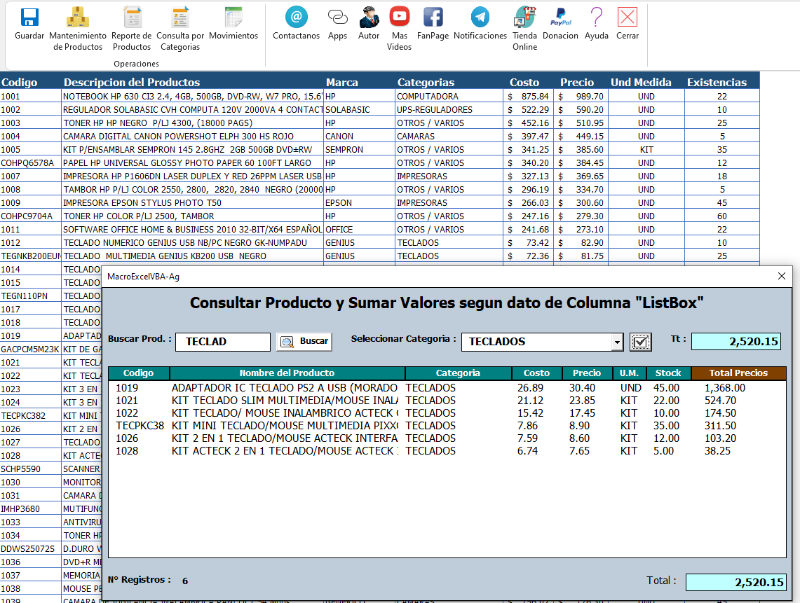Select cell KIT in Und Medida column
800x603 pixels.
coord(646,149)
